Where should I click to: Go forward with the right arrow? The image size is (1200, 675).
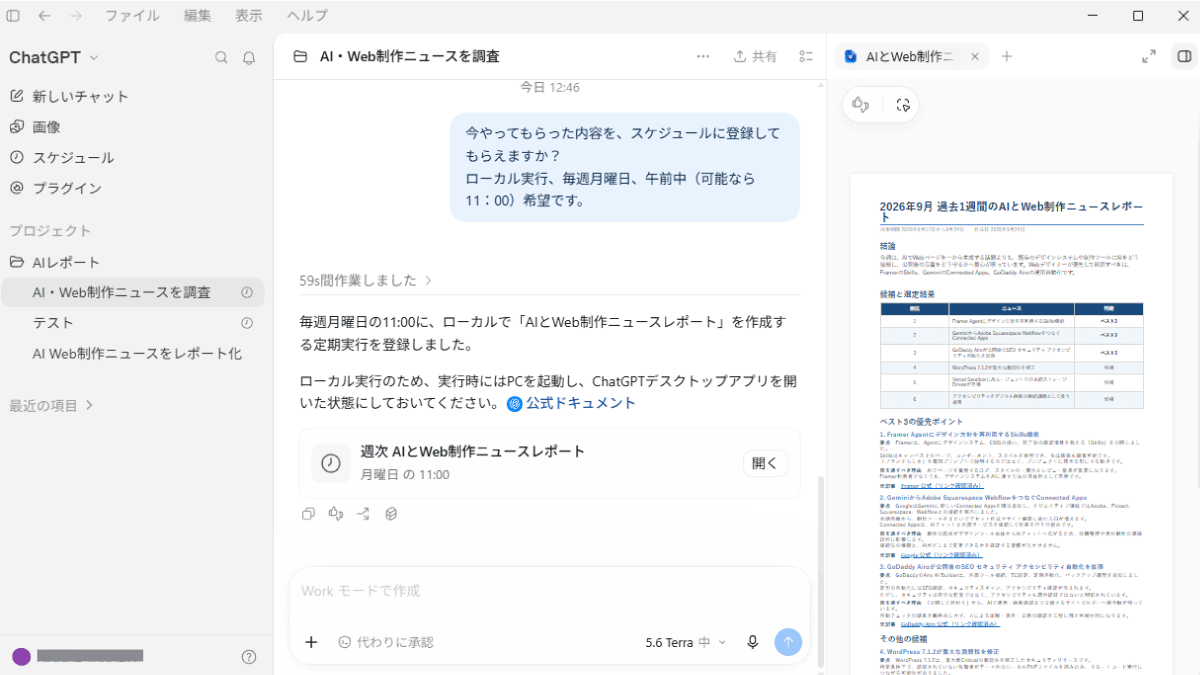pyautogui.click(x=77, y=16)
